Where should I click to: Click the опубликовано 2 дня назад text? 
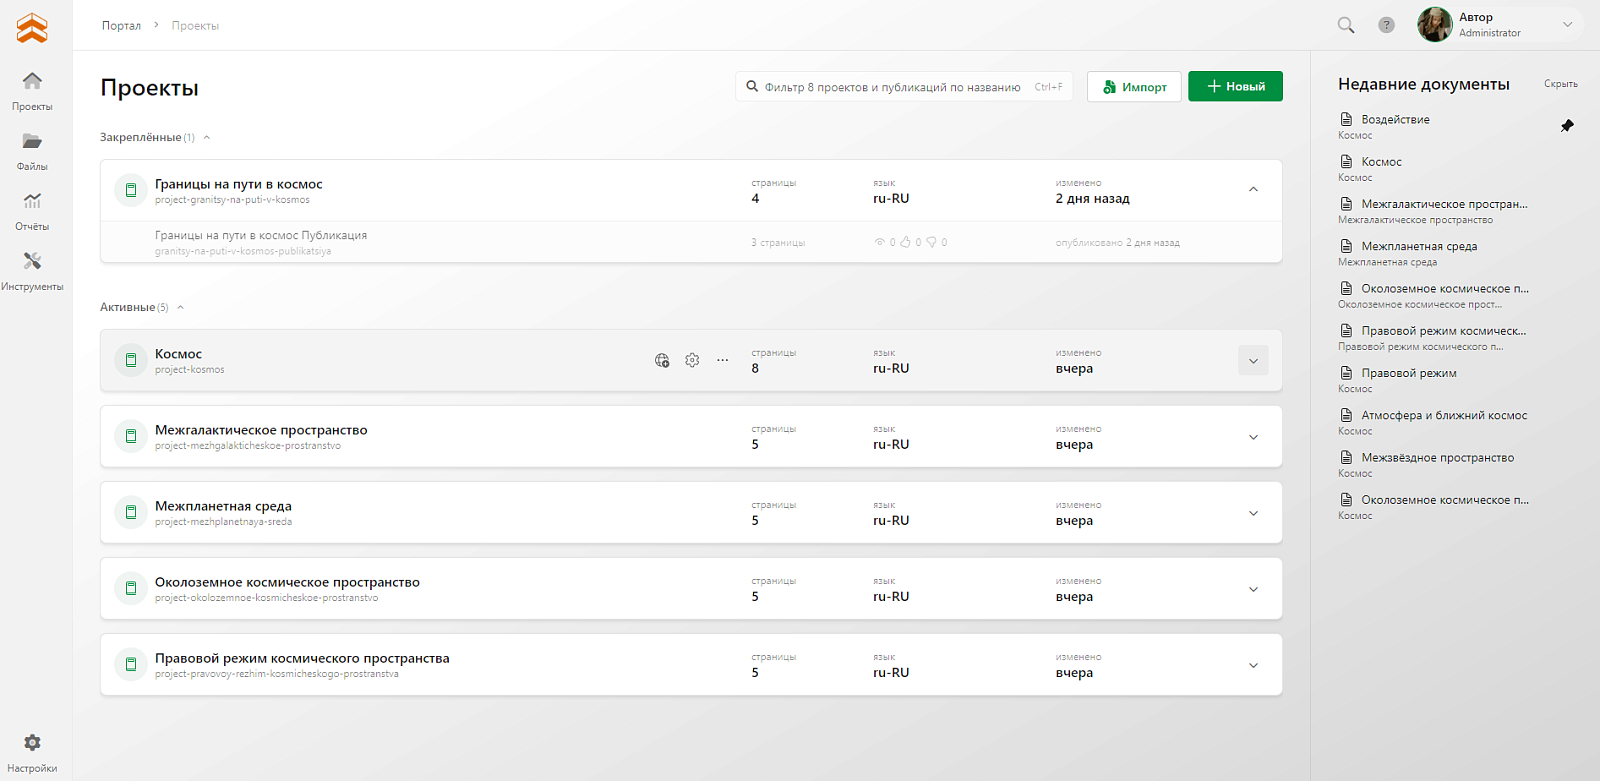click(1117, 242)
